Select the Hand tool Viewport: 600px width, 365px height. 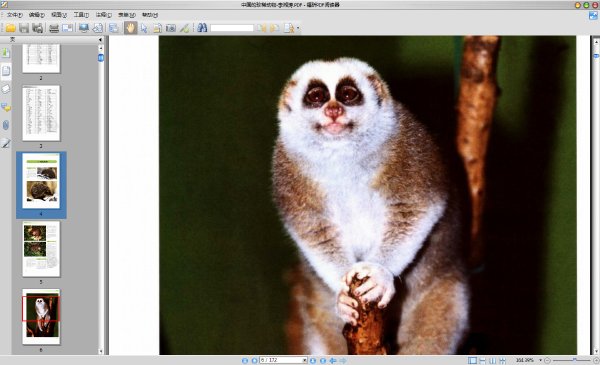pyautogui.click(x=130, y=28)
